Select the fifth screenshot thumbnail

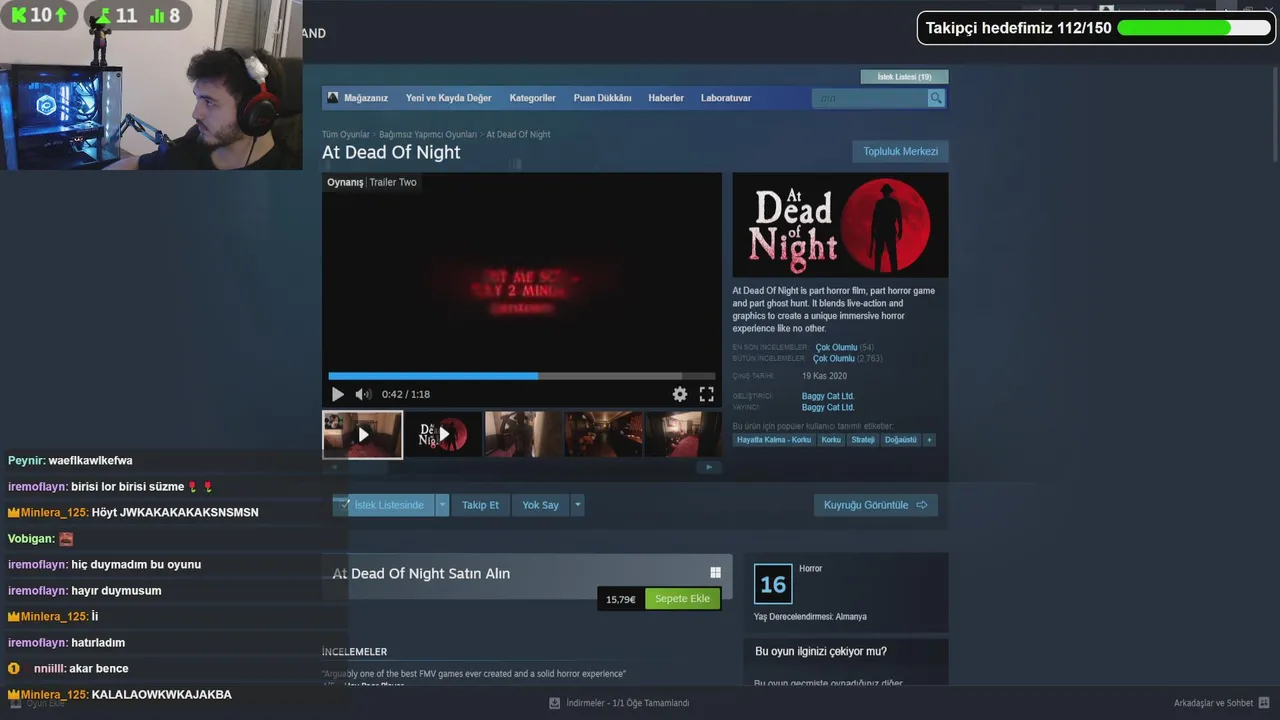[x=683, y=435]
